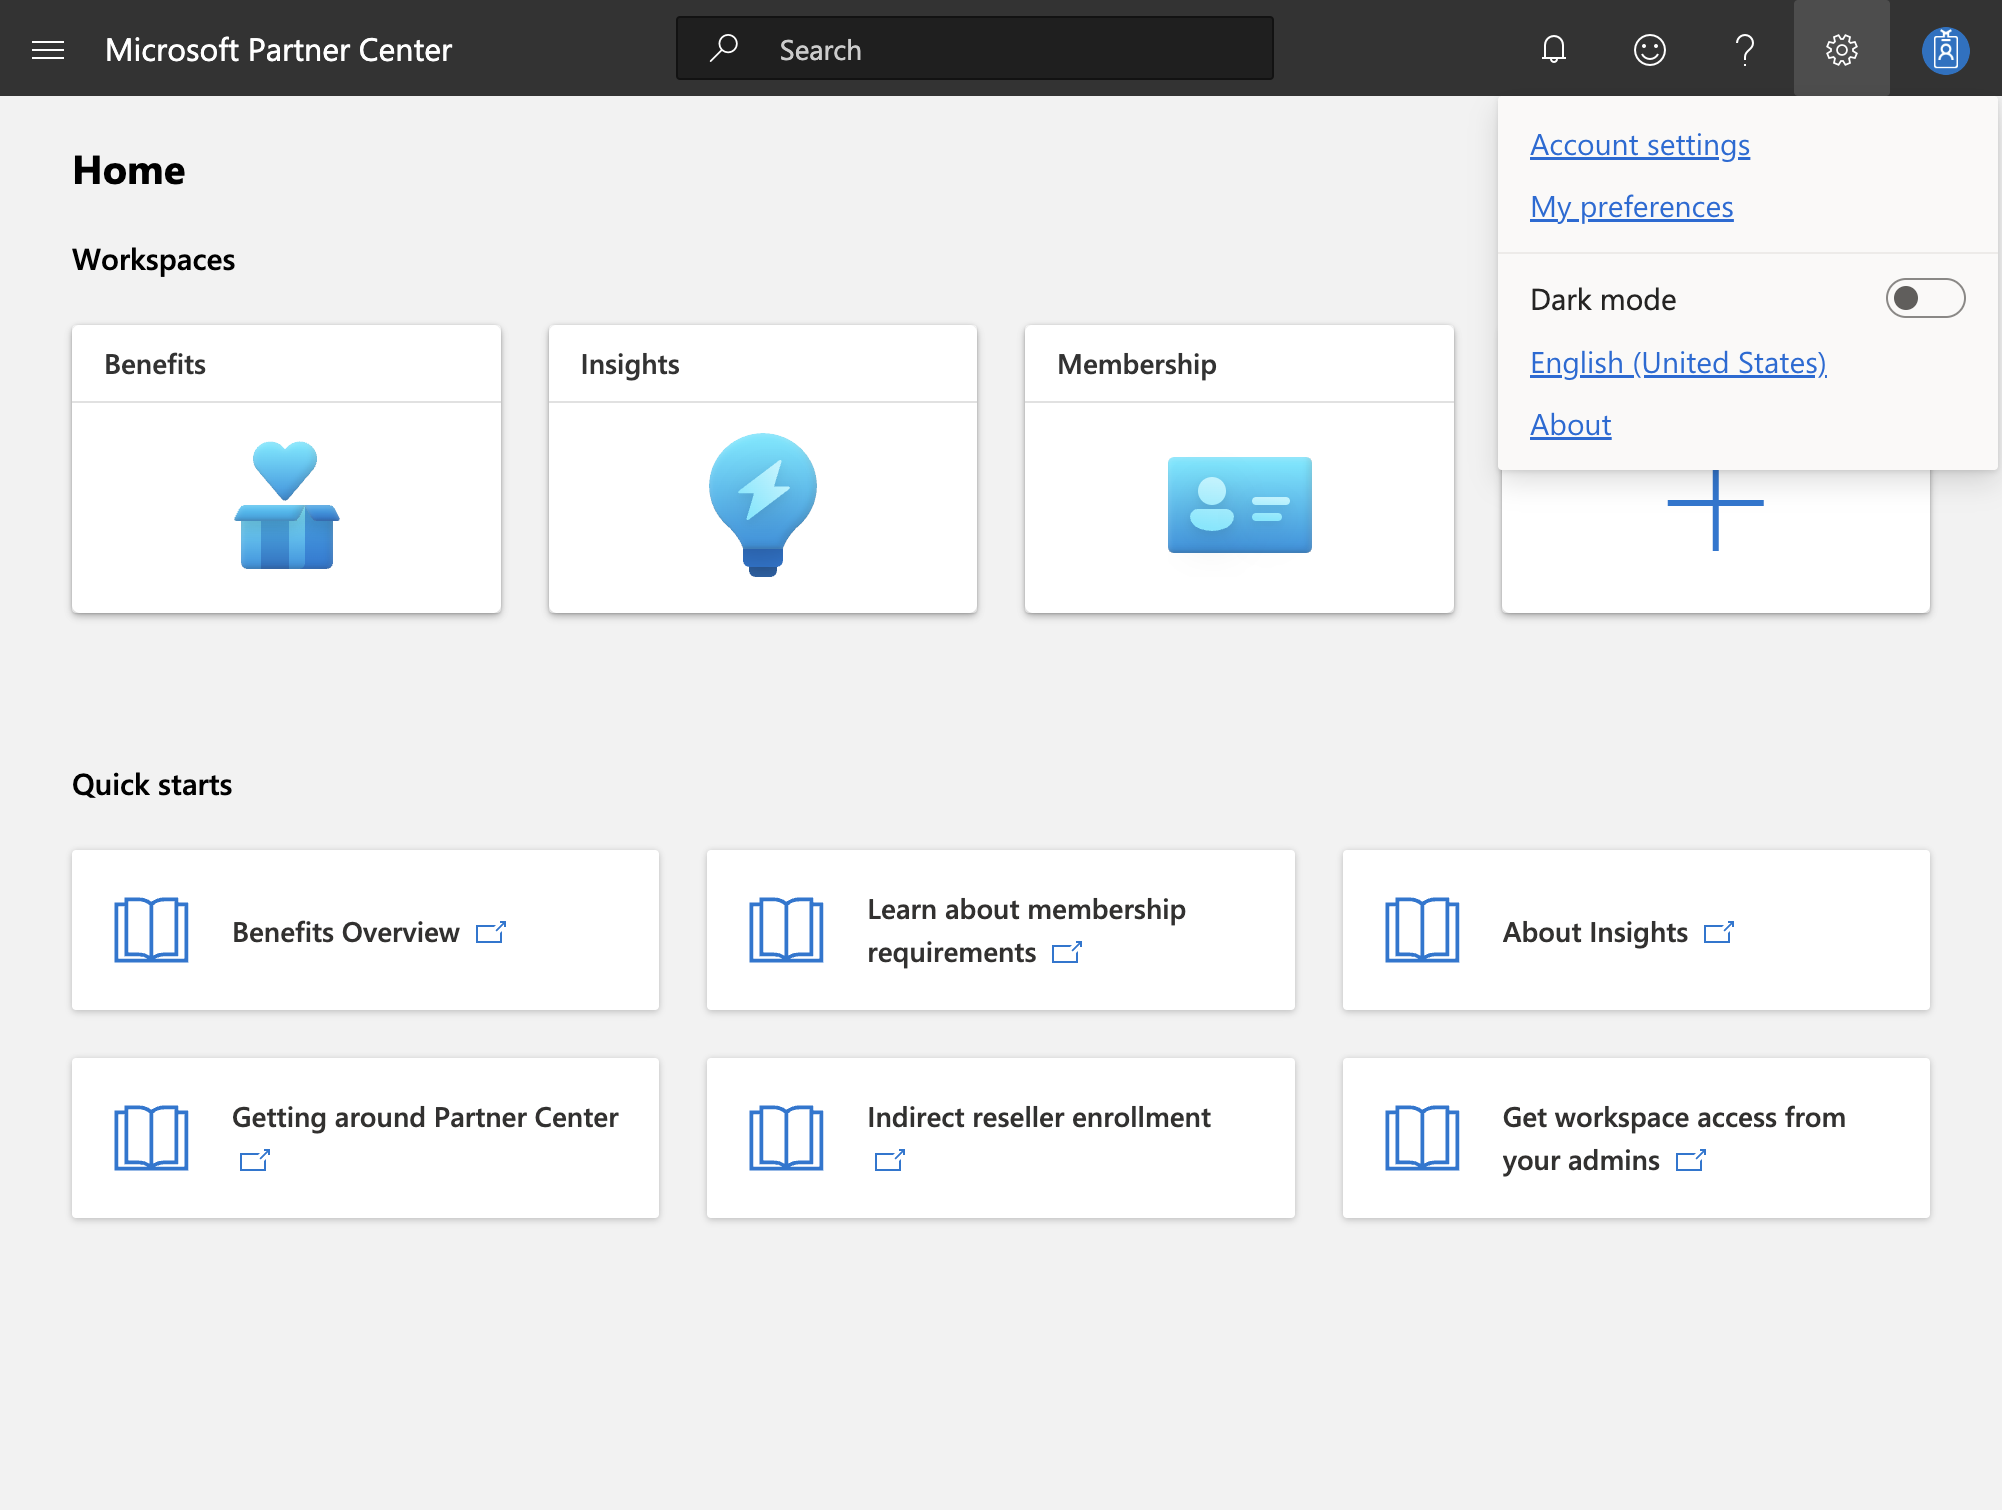Open the Benefits gift box icon
Image resolution: width=2002 pixels, height=1510 pixels.
tap(287, 505)
